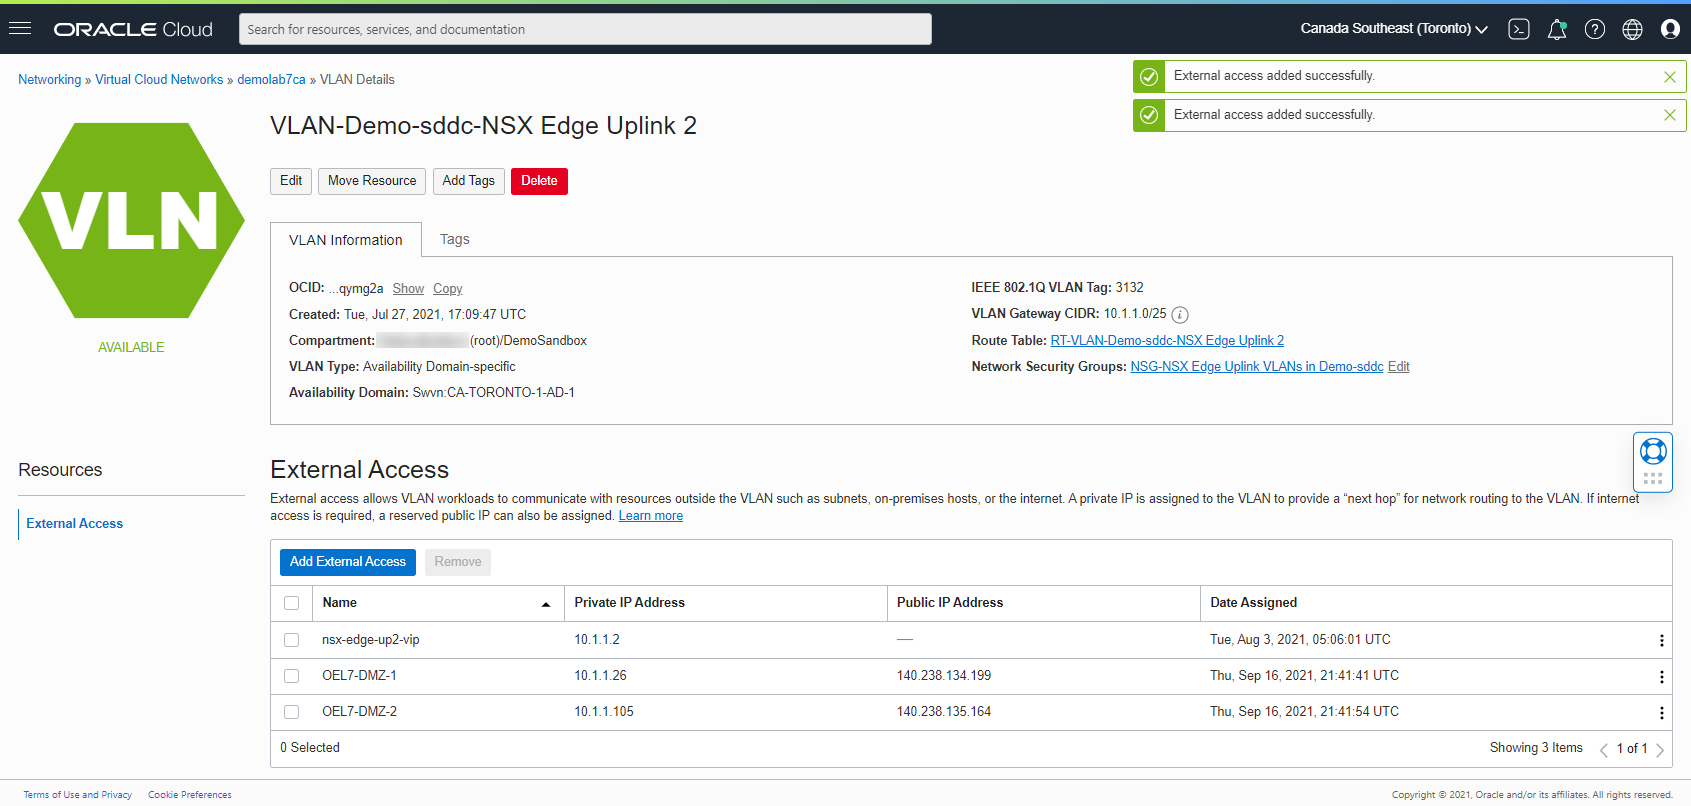
Task: Open the Learn more link
Action: point(651,516)
